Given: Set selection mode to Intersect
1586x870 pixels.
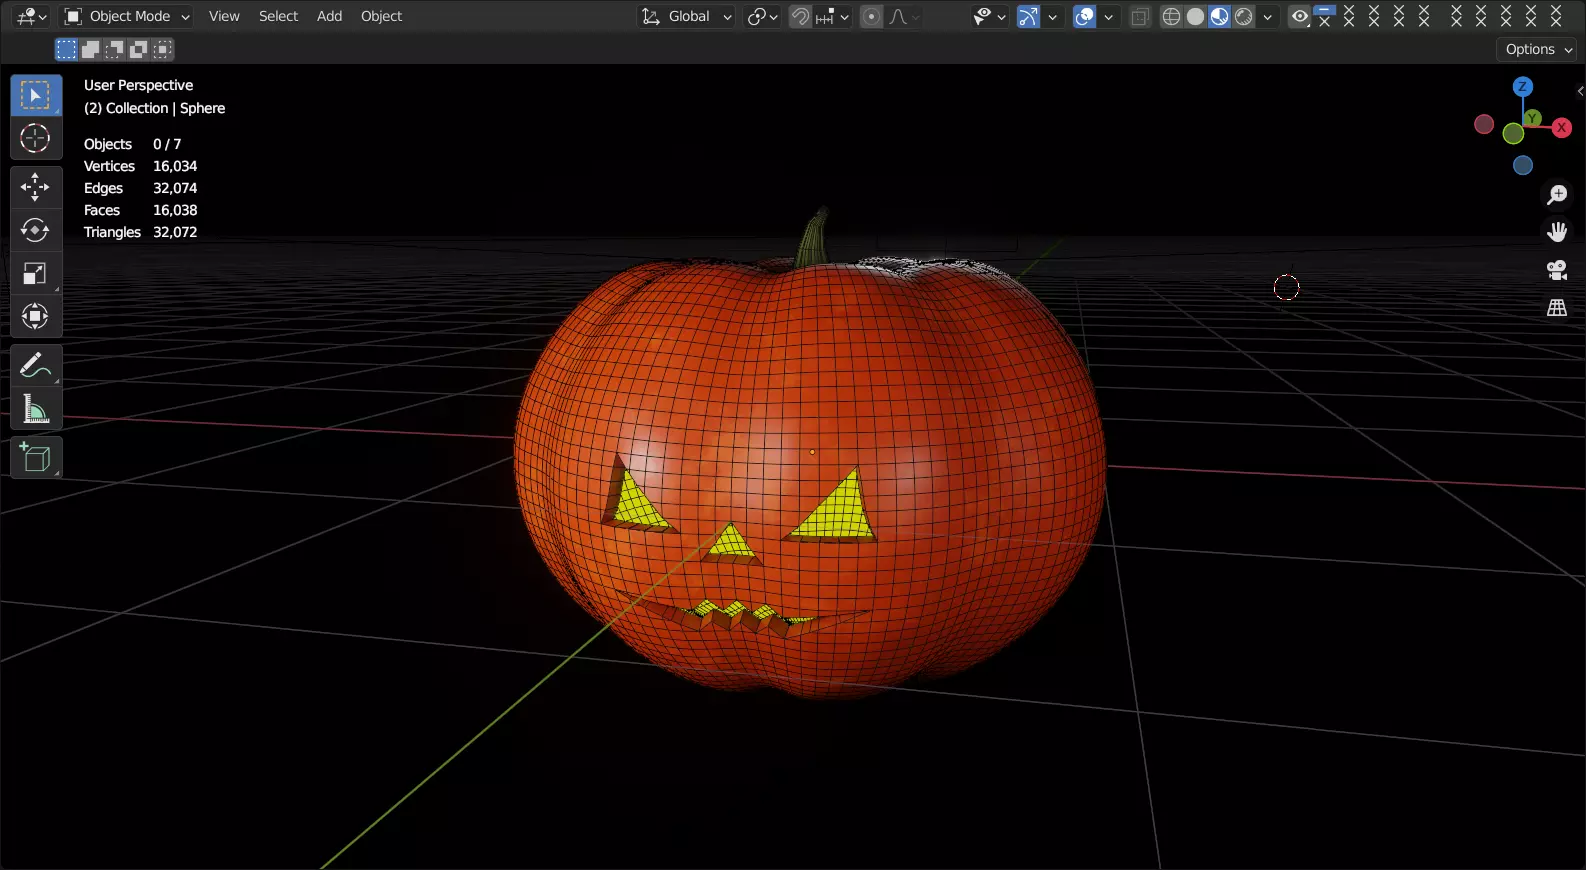Looking at the screenshot, I should coord(162,49).
